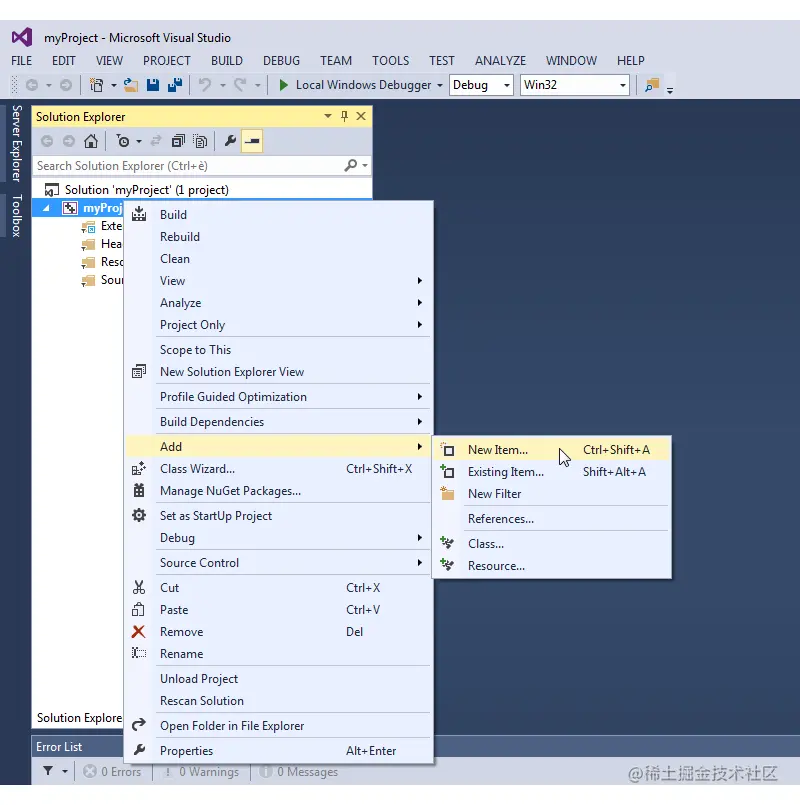Click the Undo toolbar icon
Viewport: 800px width, 805px height.
coord(205,85)
